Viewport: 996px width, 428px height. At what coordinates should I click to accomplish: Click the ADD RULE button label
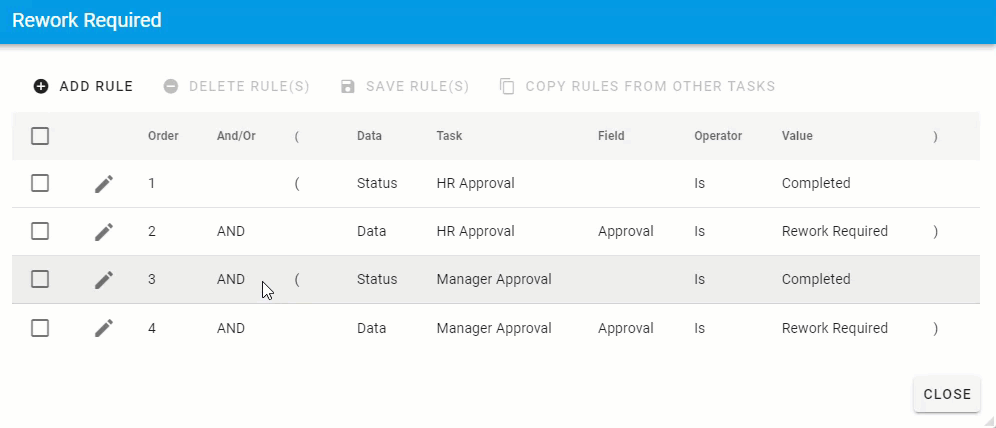pyautogui.click(x=96, y=86)
